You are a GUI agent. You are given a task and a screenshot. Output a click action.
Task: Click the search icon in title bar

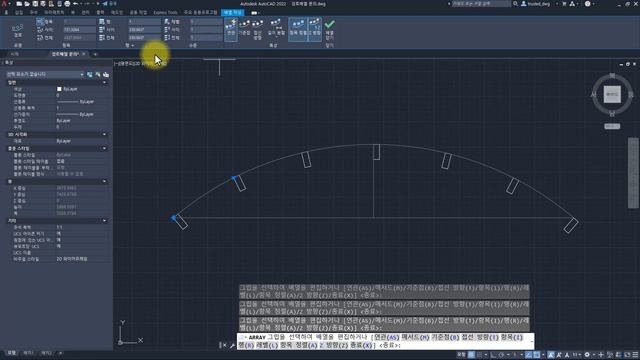[516, 4]
